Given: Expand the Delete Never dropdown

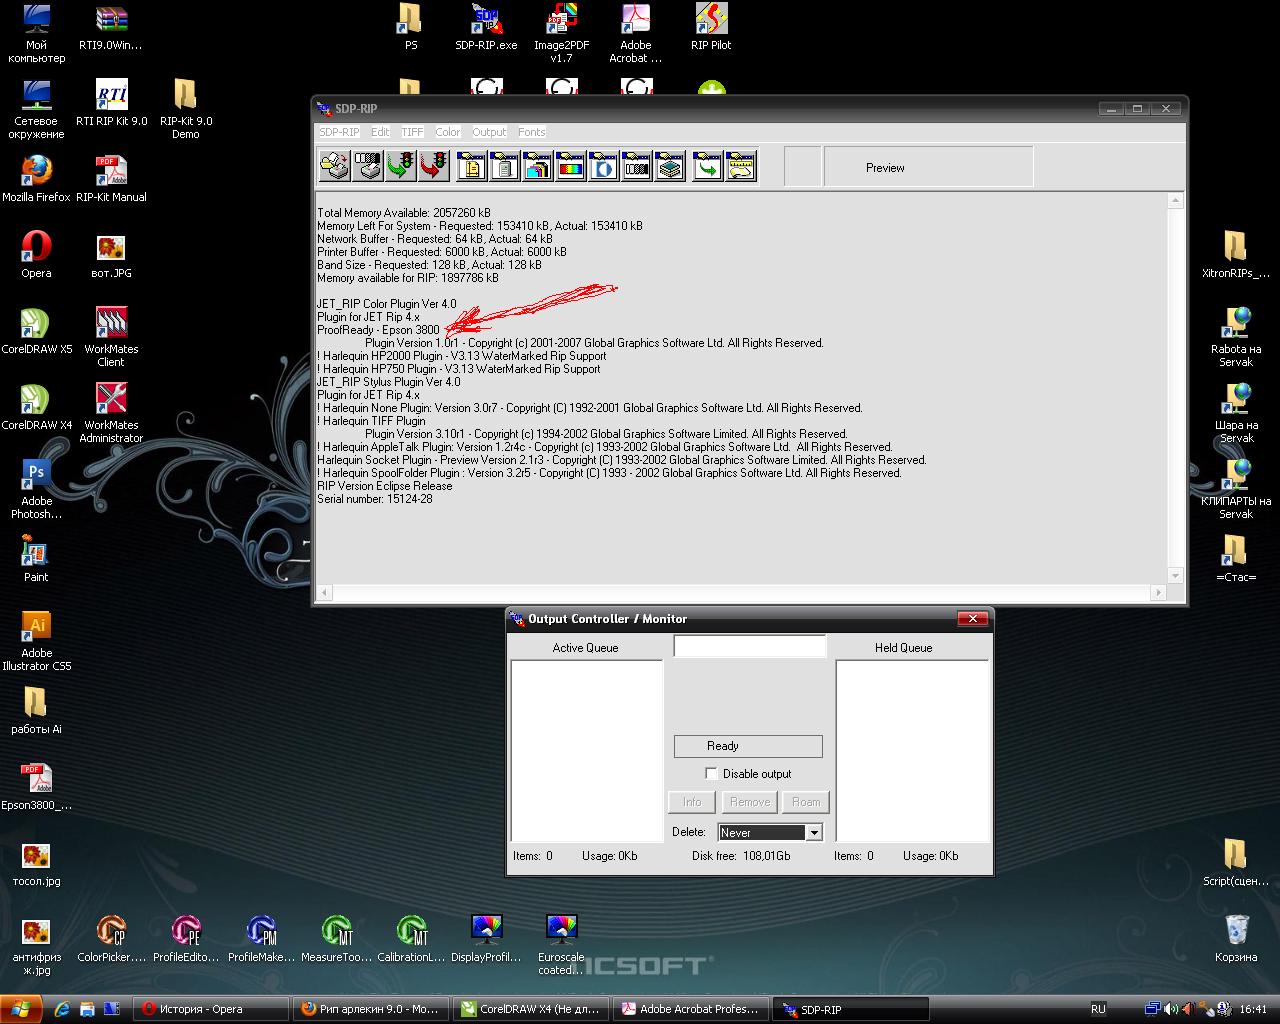Looking at the screenshot, I should tap(814, 832).
